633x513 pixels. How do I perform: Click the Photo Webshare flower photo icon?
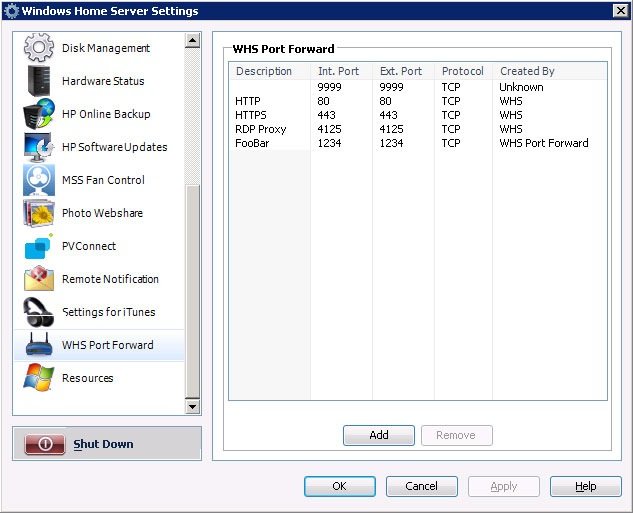point(39,213)
